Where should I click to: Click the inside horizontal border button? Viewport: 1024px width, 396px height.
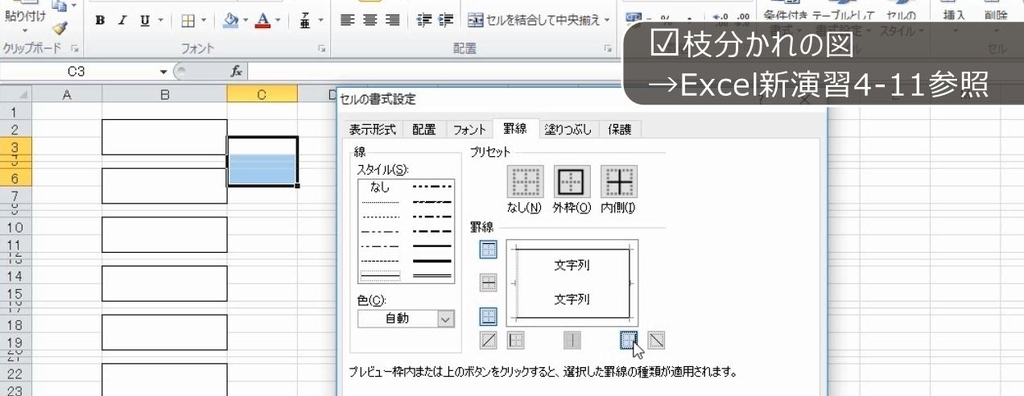tap(488, 283)
